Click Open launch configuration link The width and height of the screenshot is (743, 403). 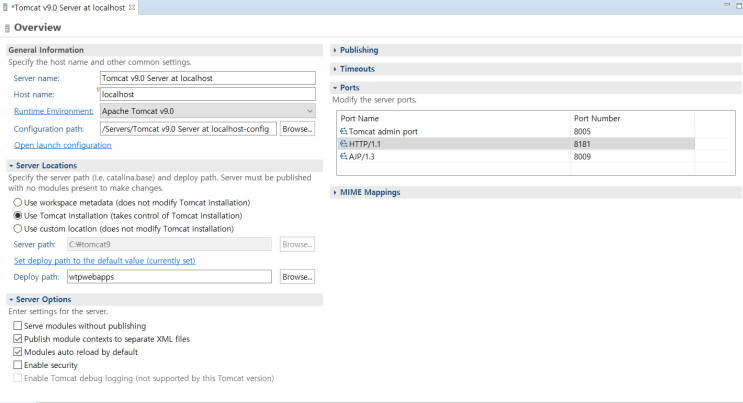tap(63, 145)
